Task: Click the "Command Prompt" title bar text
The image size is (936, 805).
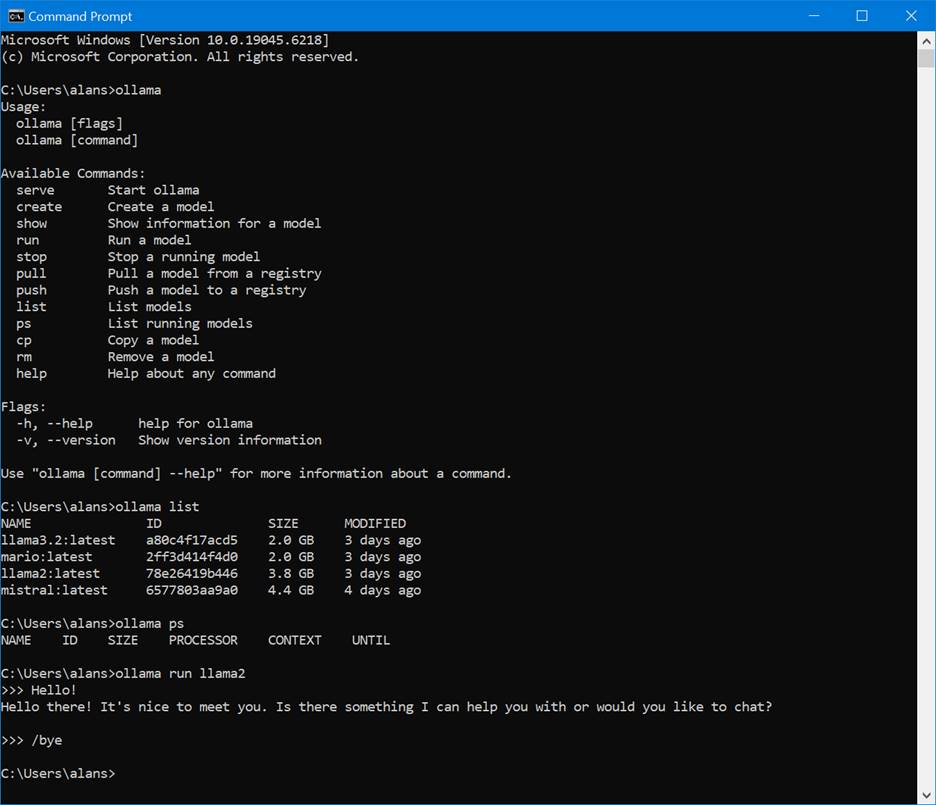Action: coord(80,16)
